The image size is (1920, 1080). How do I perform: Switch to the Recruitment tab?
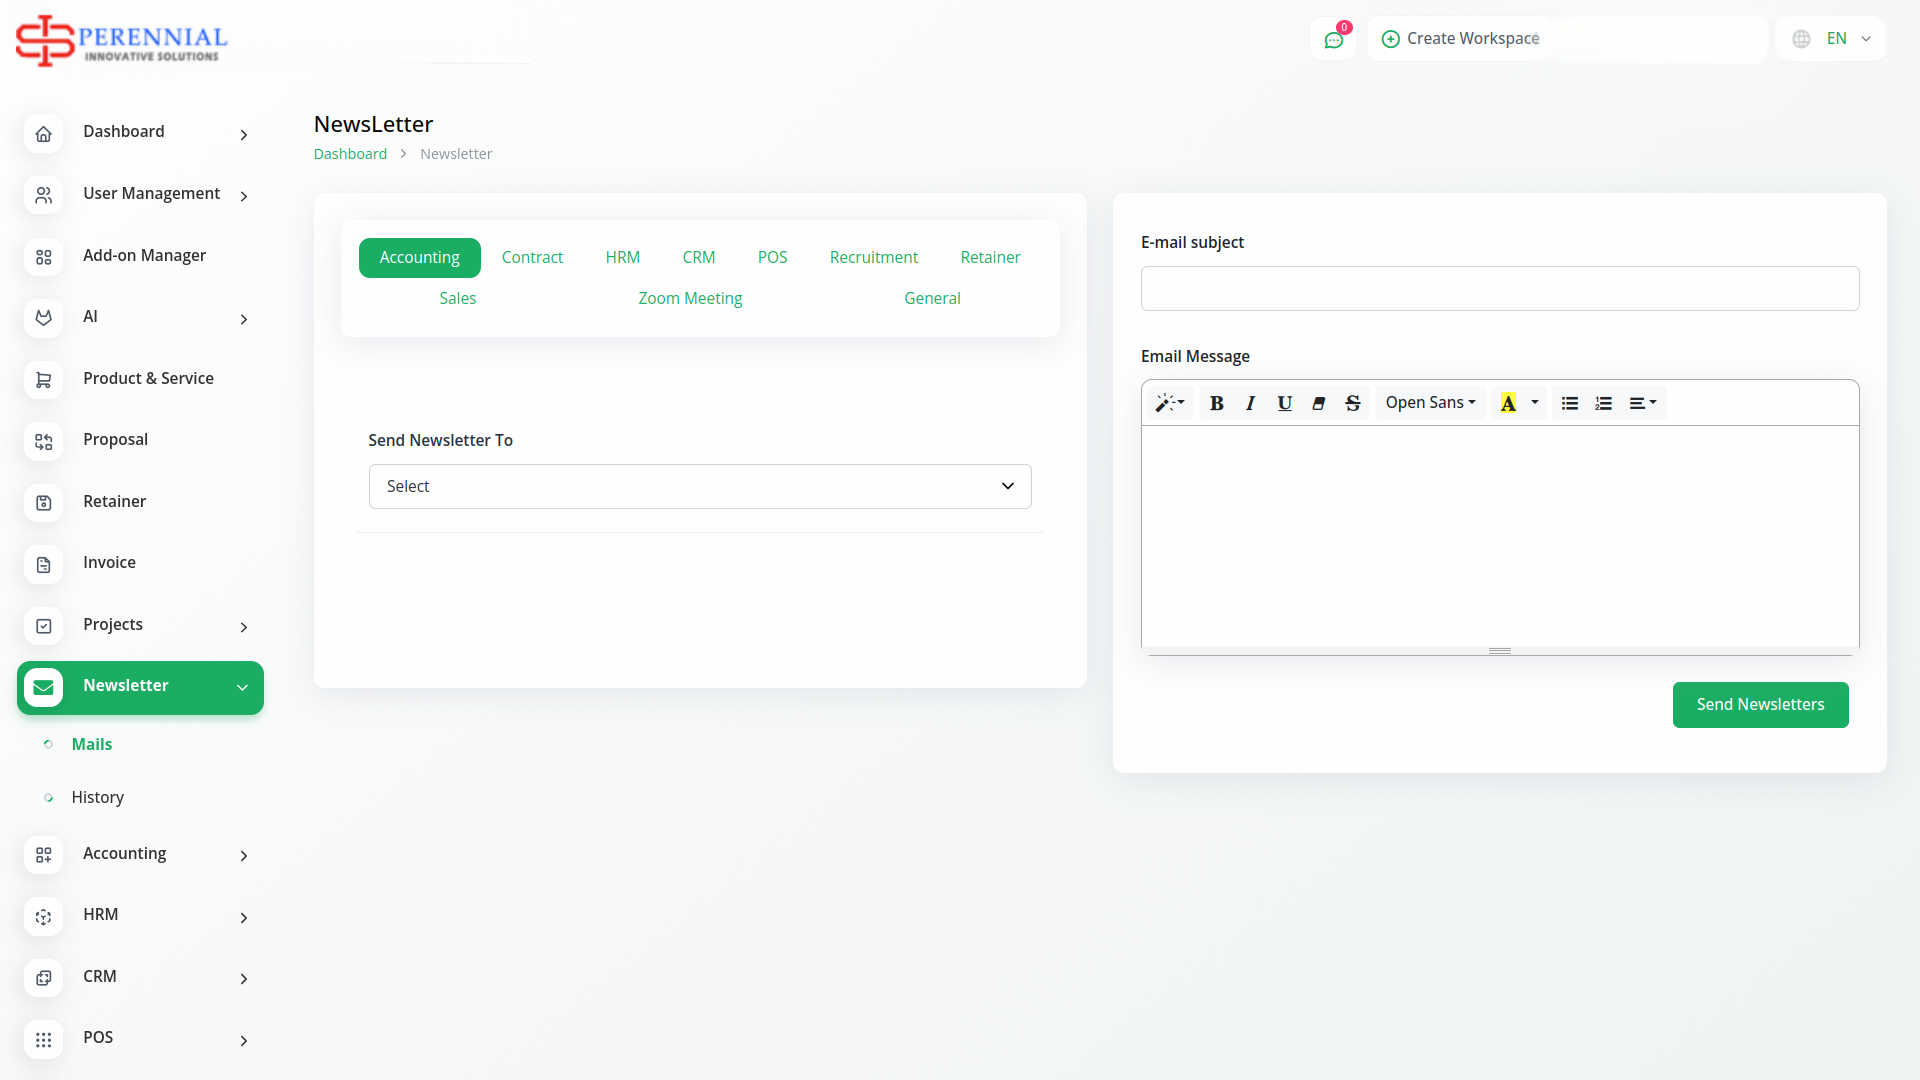click(873, 258)
